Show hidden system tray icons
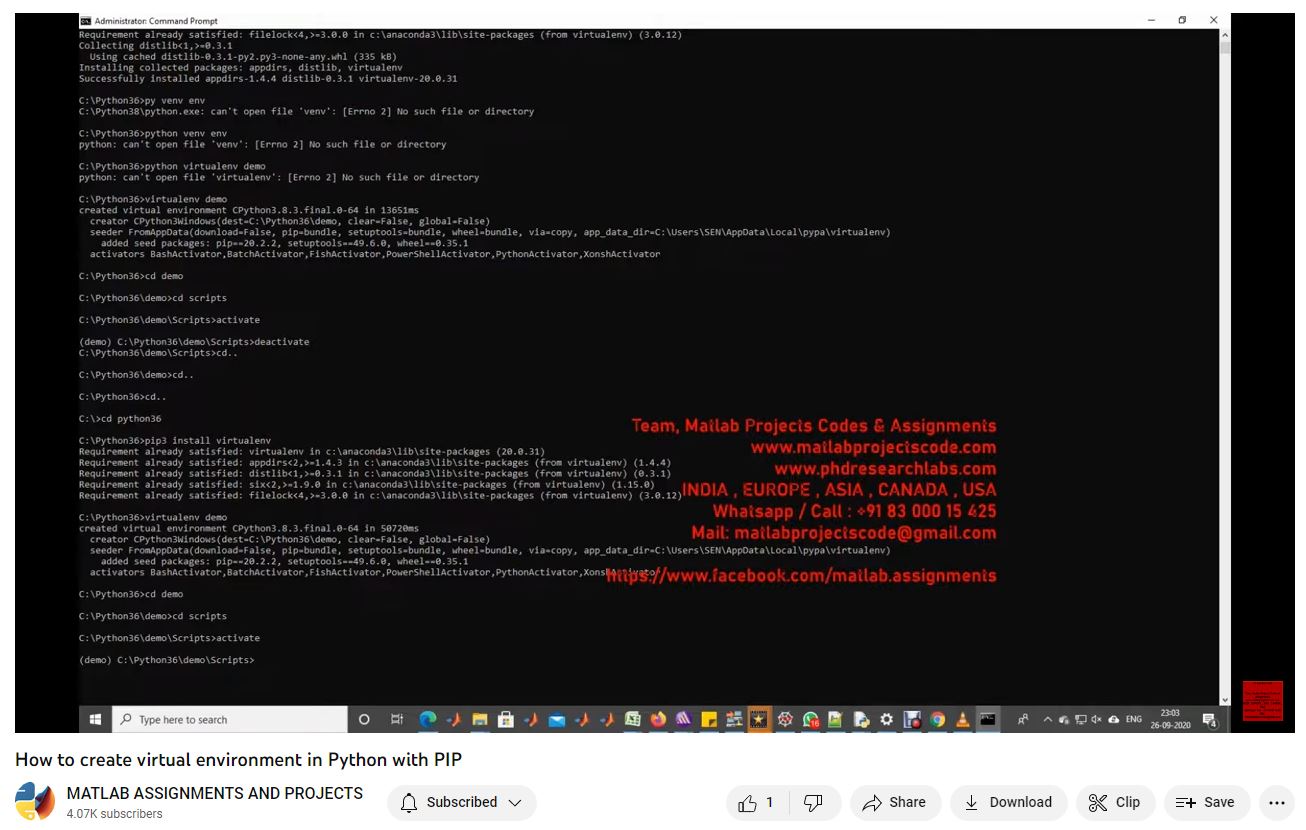 pyautogui.click(x=1048, y=720)
